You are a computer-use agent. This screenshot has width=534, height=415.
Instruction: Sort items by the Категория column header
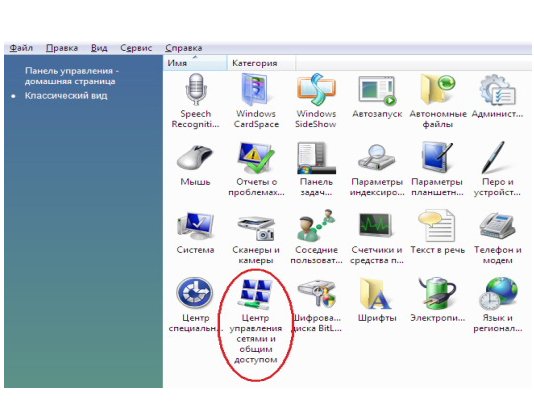tap(261, 63)
